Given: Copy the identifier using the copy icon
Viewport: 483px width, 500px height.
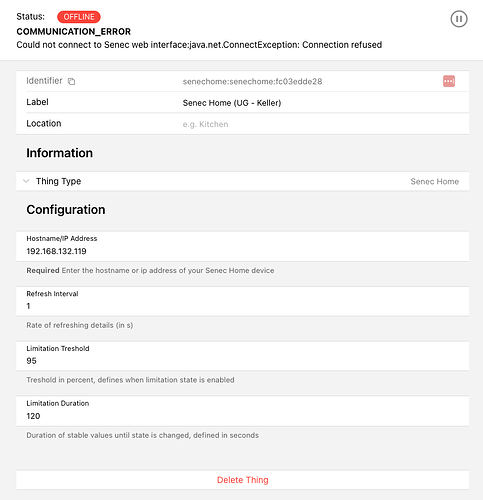Looking at the screenshot, I should click(71, 81).
